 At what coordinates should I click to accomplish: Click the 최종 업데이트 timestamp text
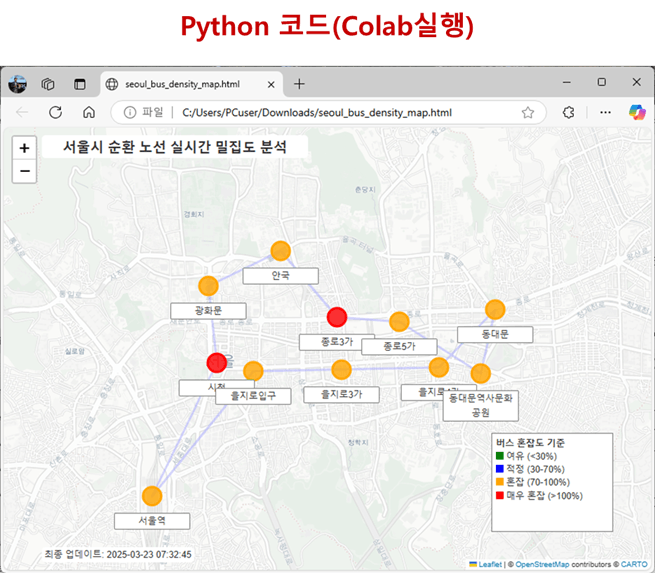(118, 554)
